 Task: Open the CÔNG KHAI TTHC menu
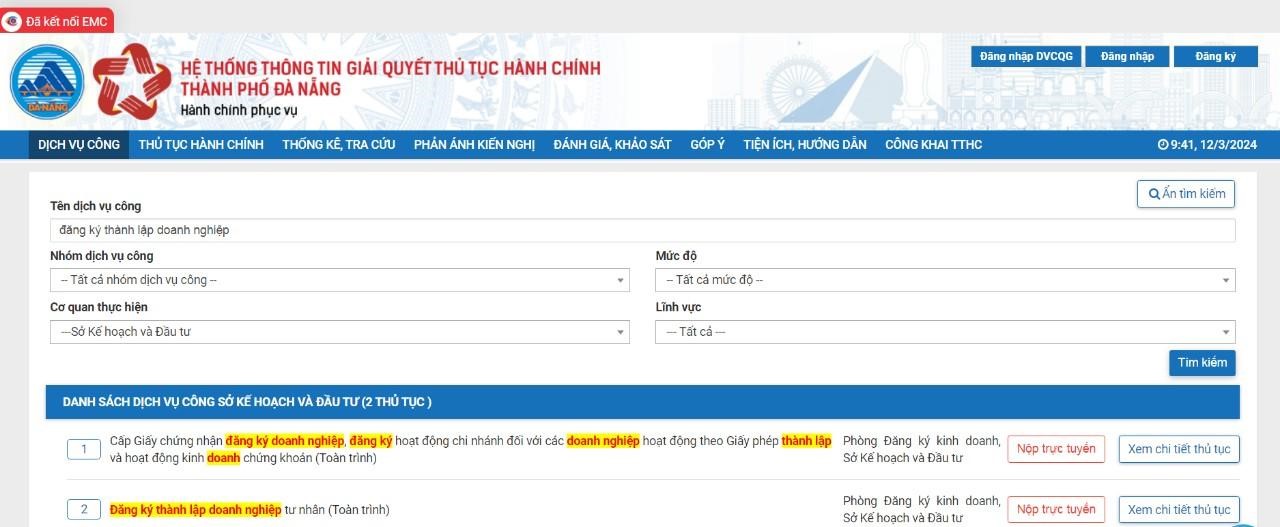pos(934,145)
